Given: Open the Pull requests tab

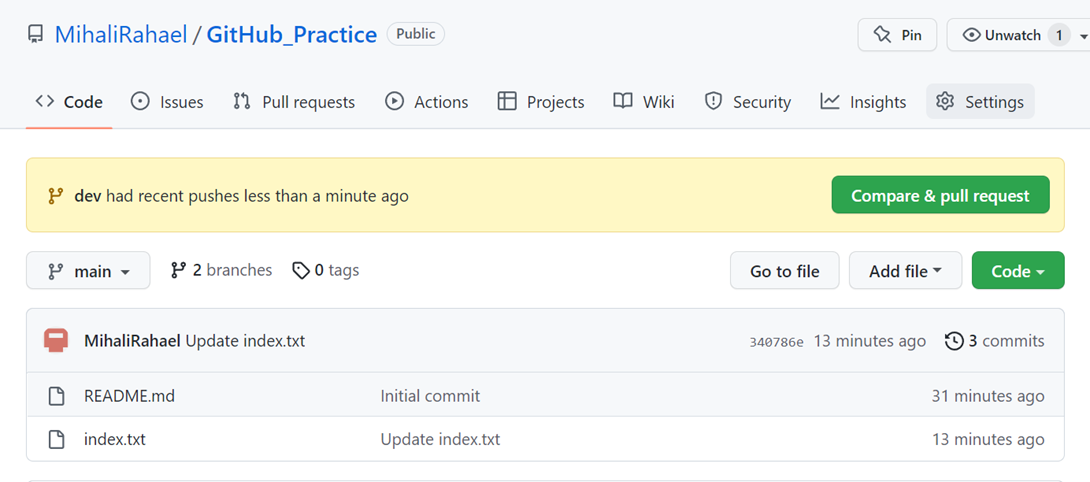Looking at the screenshot, I should tap(294, 102).
